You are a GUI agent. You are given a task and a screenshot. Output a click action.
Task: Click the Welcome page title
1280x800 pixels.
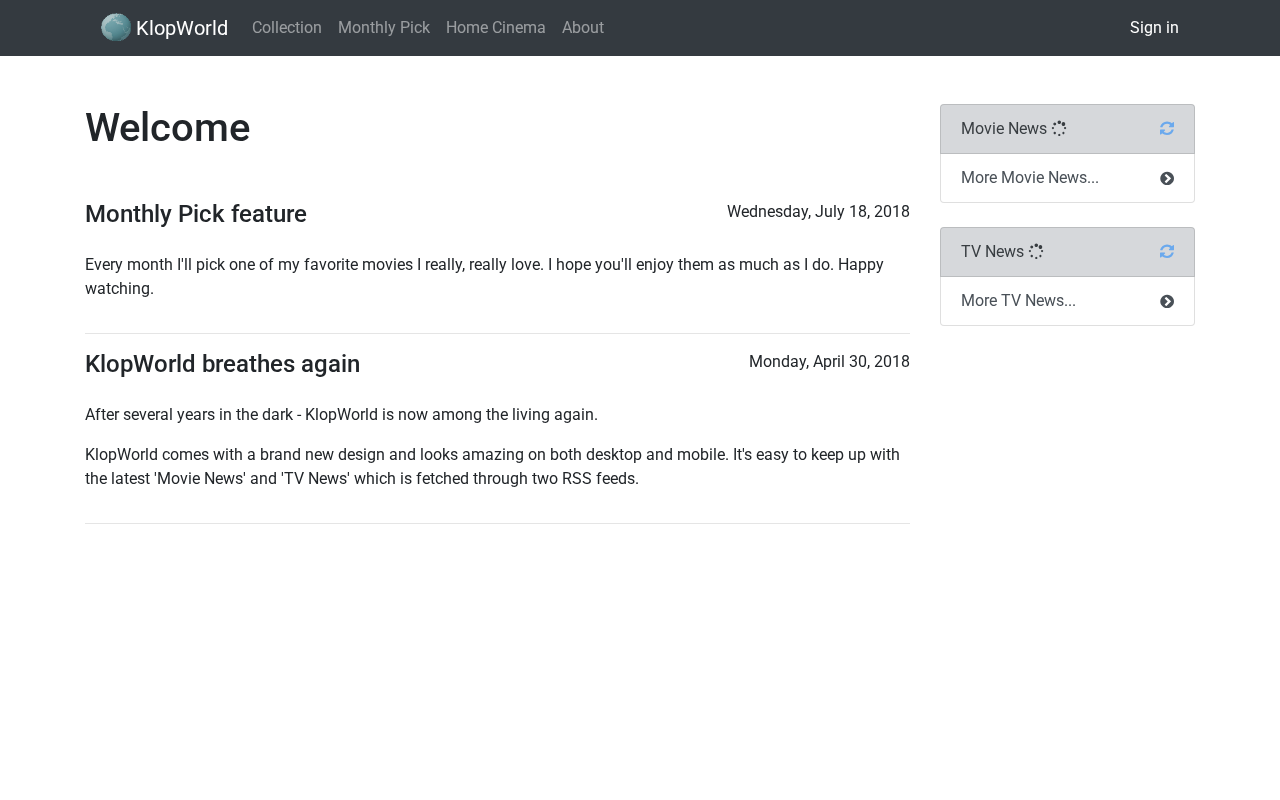pyautogui.click(x=168, y=128)
